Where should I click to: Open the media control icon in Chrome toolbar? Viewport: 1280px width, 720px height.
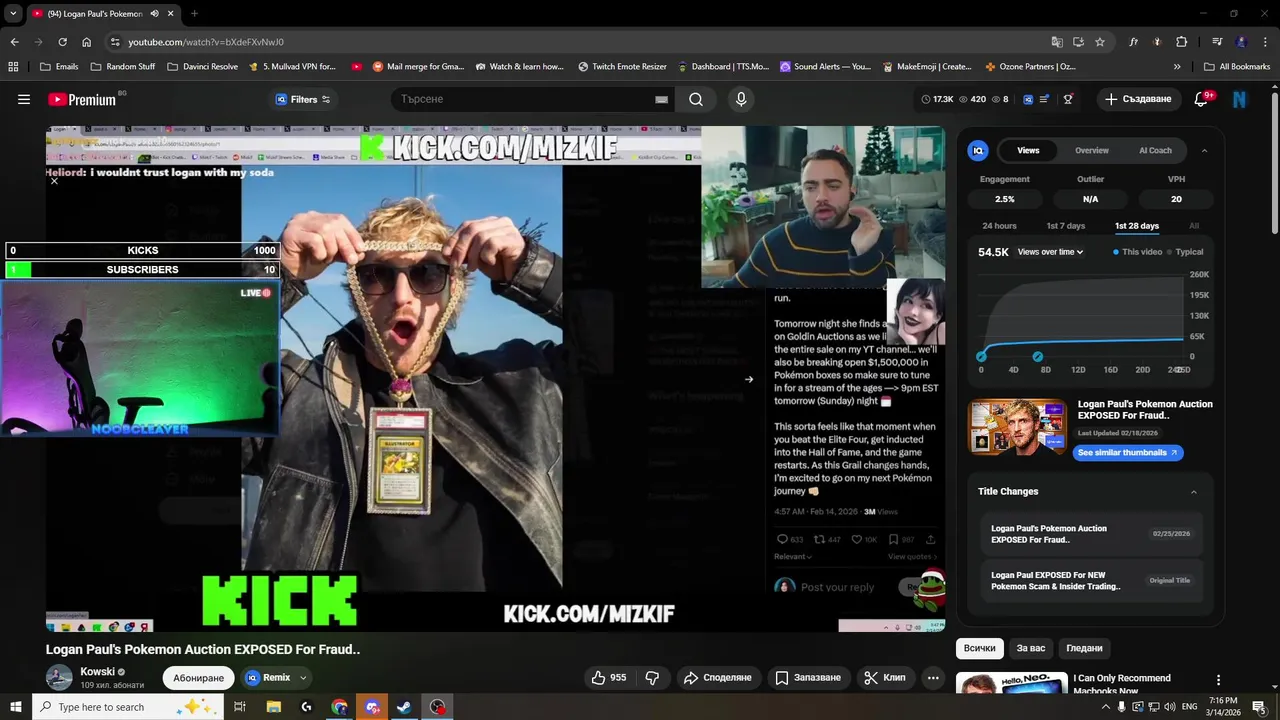point(1217,42)
